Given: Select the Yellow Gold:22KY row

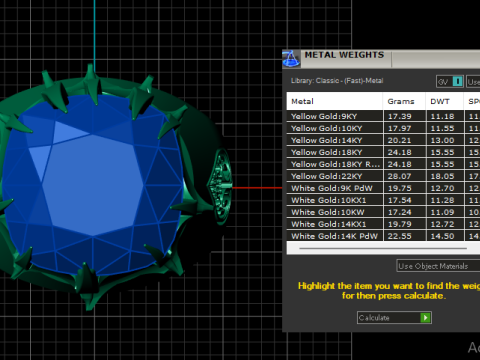Looking at the screenshot, I should (383, 176).
